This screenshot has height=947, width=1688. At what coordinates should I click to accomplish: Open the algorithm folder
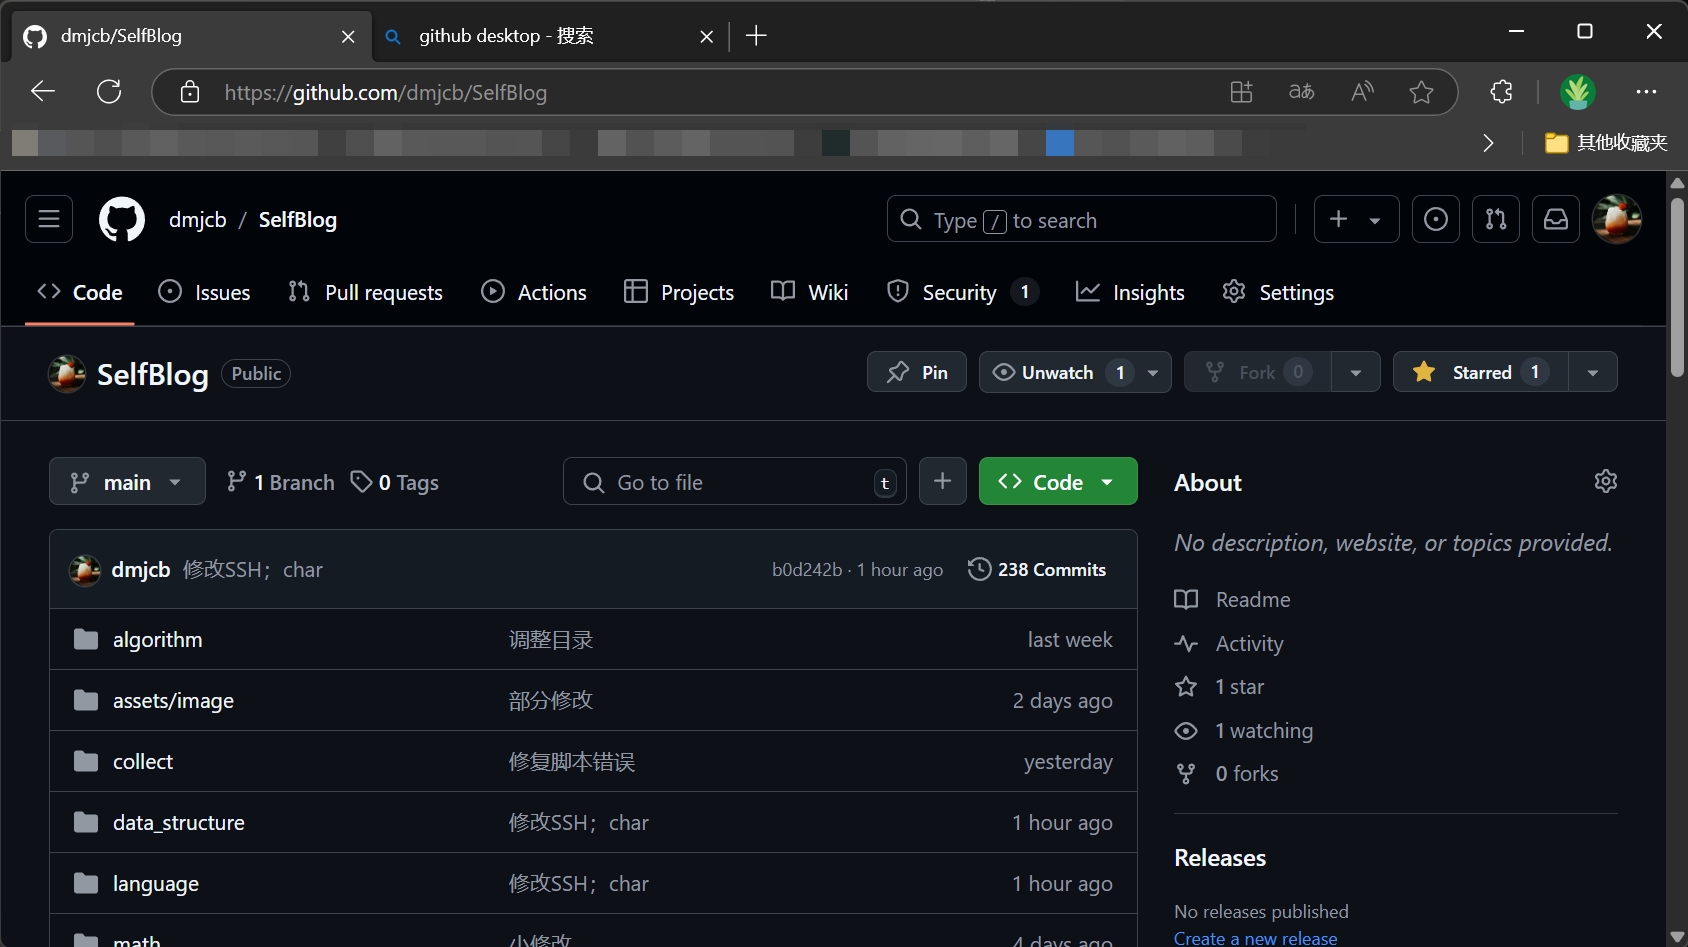[x=157, y=640]
